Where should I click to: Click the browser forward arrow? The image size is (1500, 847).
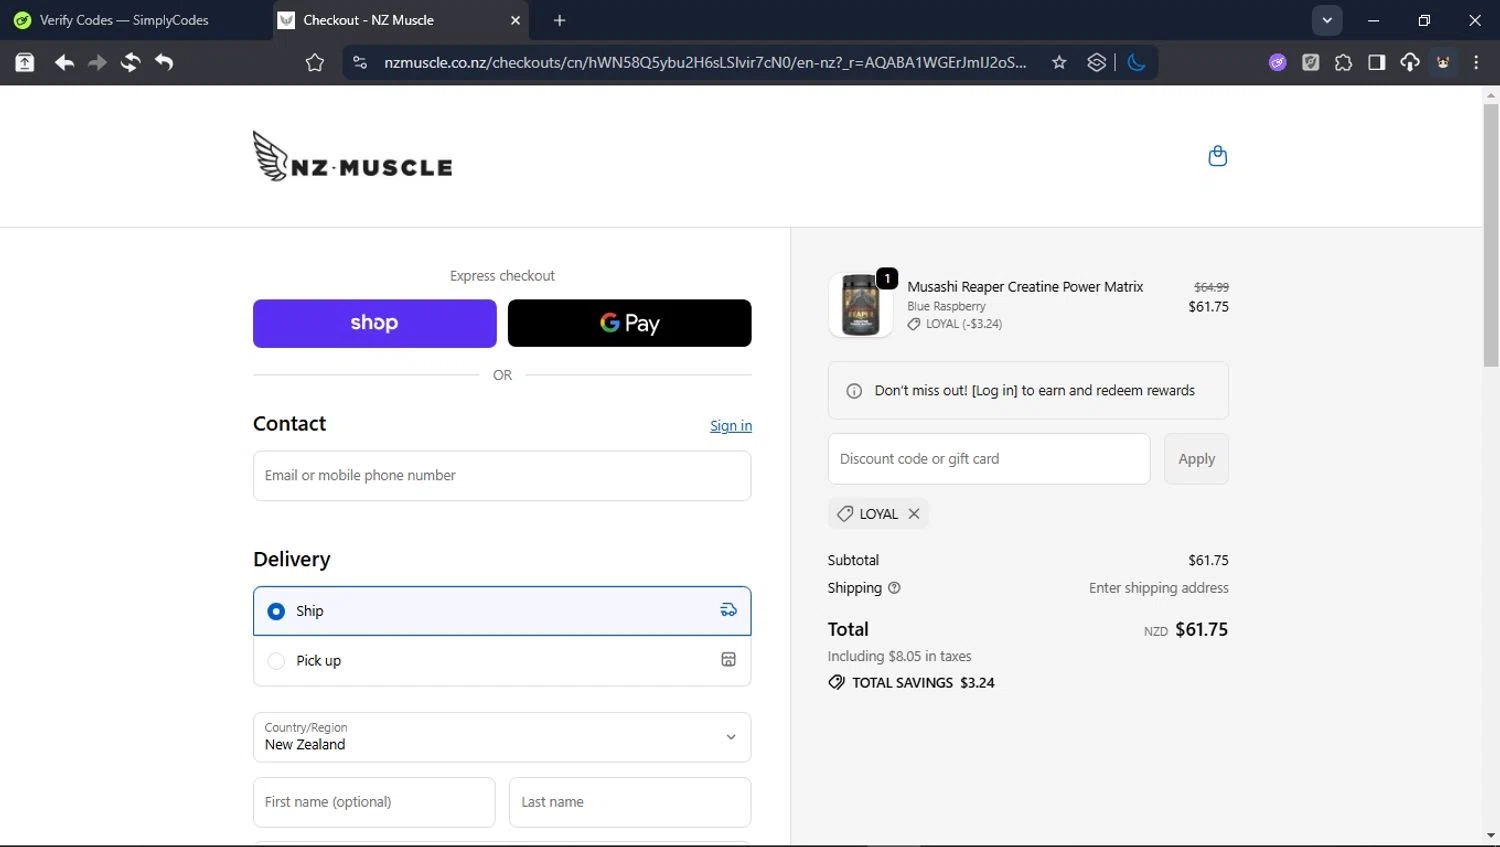97,62
